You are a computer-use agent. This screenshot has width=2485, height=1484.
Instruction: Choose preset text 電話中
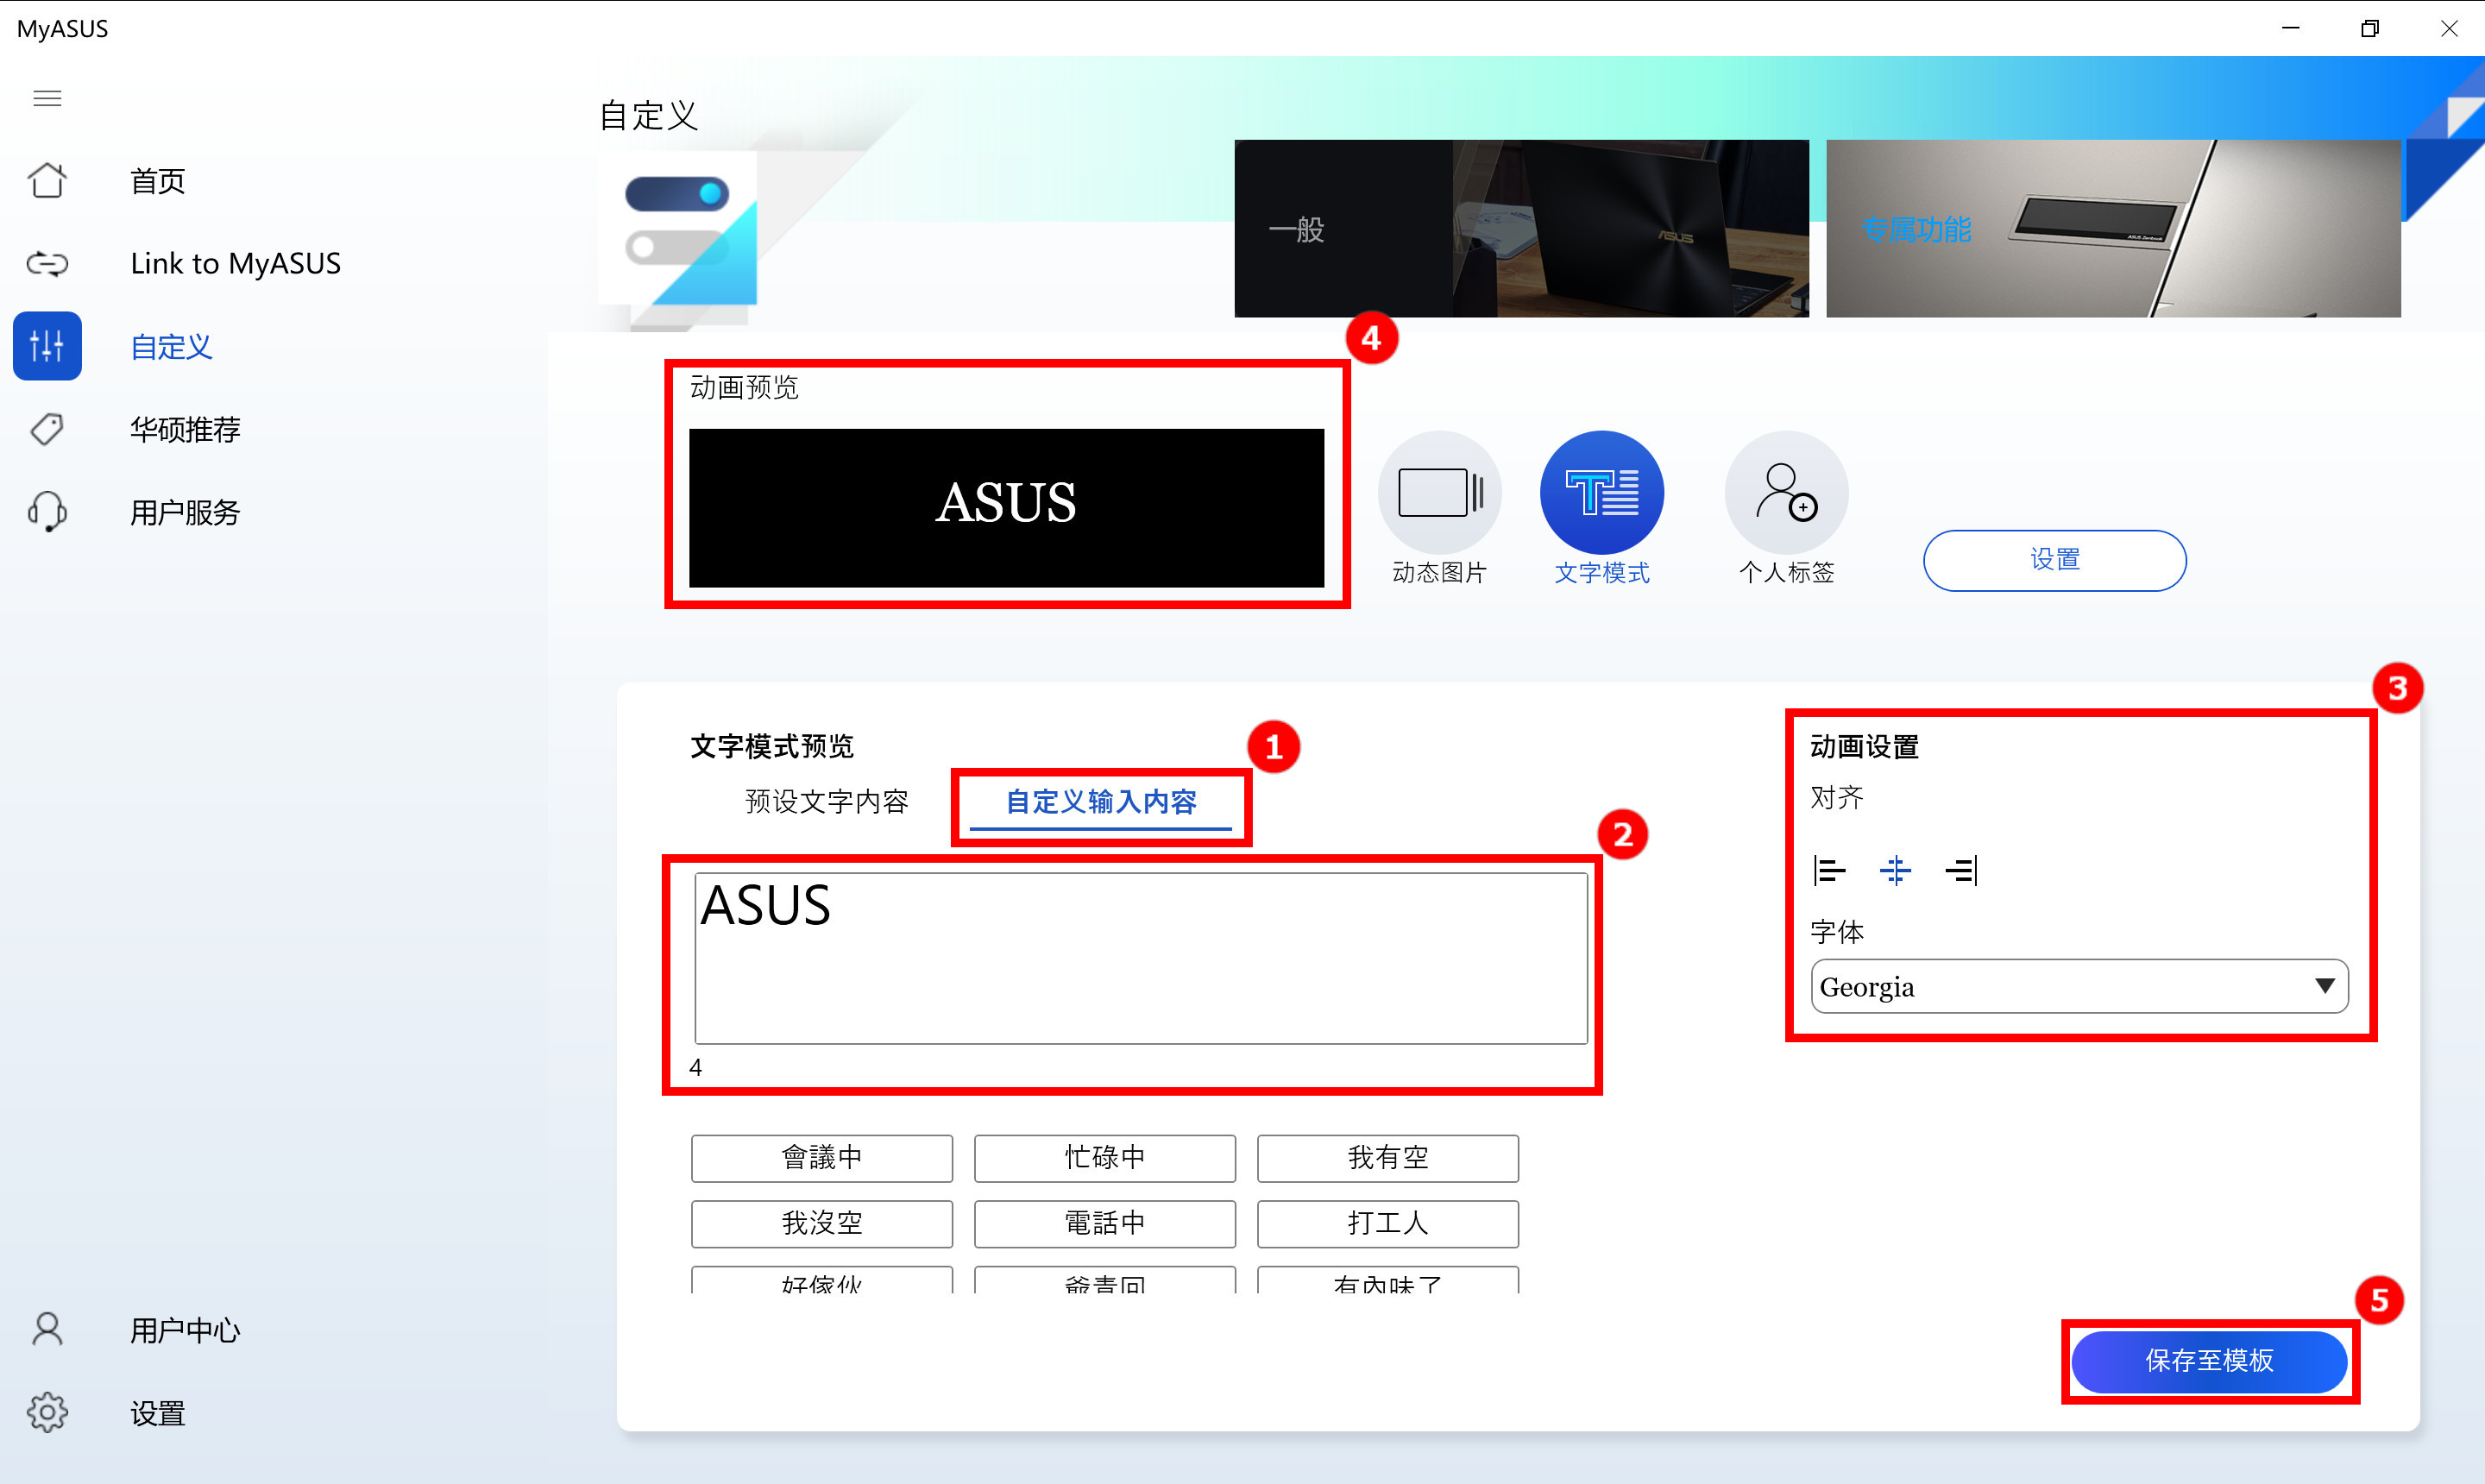pyautogui.click(x=1105, y=1224)
